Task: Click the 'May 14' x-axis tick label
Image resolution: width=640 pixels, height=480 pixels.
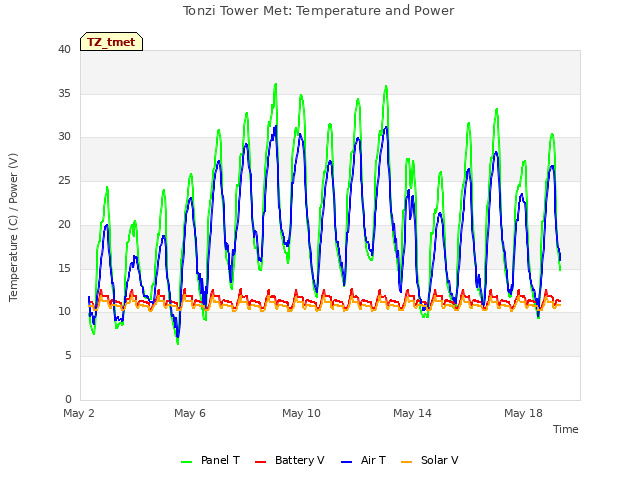Action: (x=412, y=413)
